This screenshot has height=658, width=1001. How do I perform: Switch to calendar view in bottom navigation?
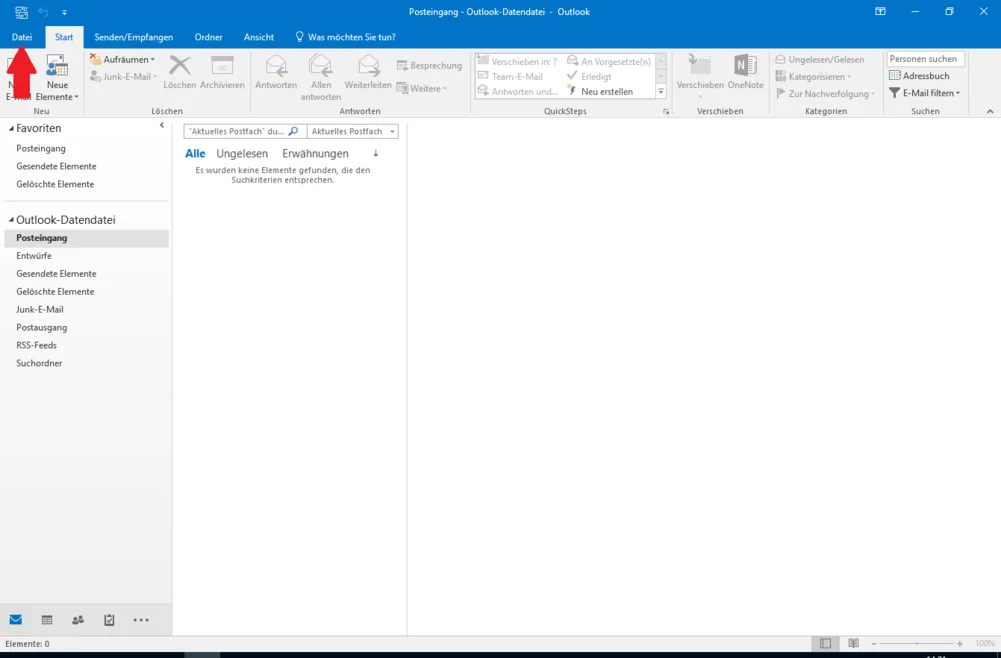tap(47, 620)
